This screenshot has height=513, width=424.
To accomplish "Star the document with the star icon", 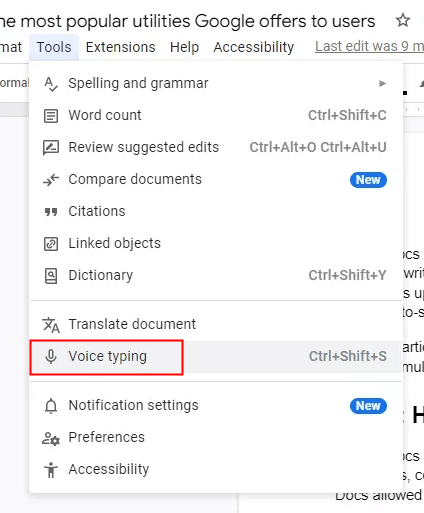I will [x=403, y=20].
